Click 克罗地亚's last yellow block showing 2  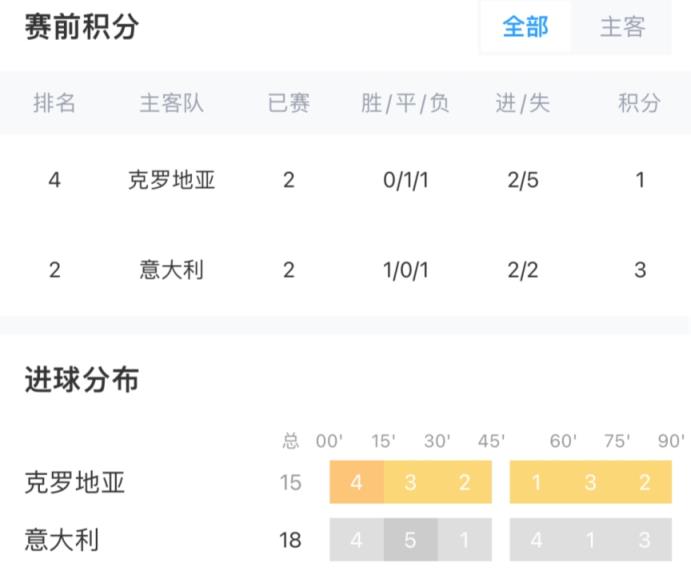tap(645, 483)
